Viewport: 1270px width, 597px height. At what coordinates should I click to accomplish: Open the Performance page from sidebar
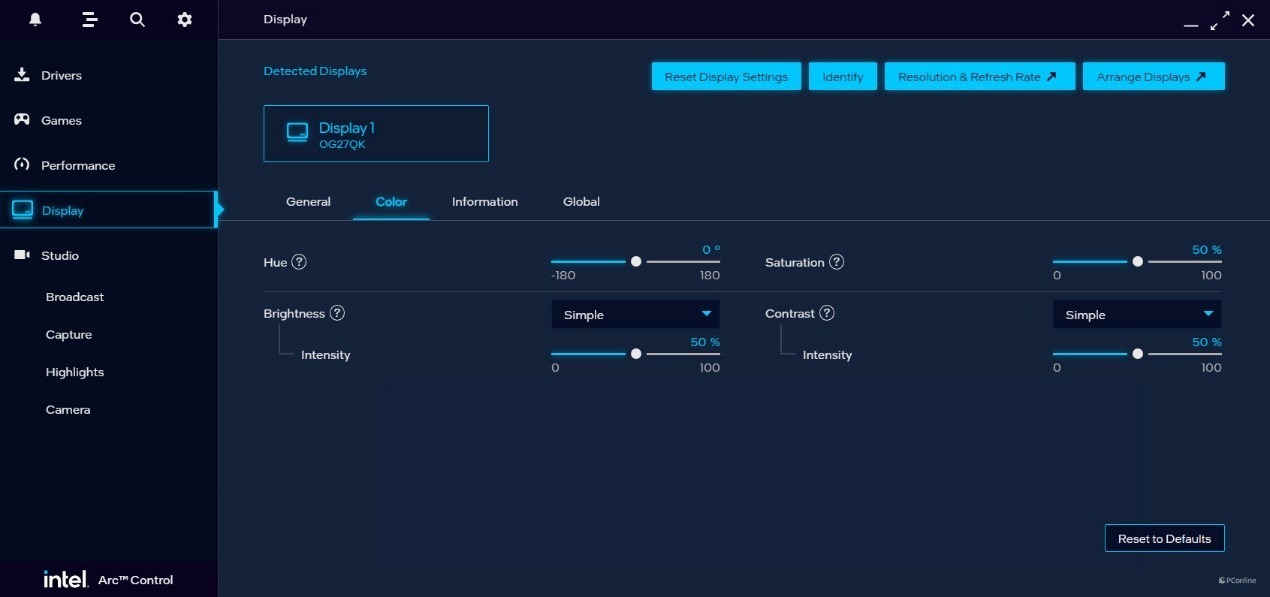coord(77,166)
